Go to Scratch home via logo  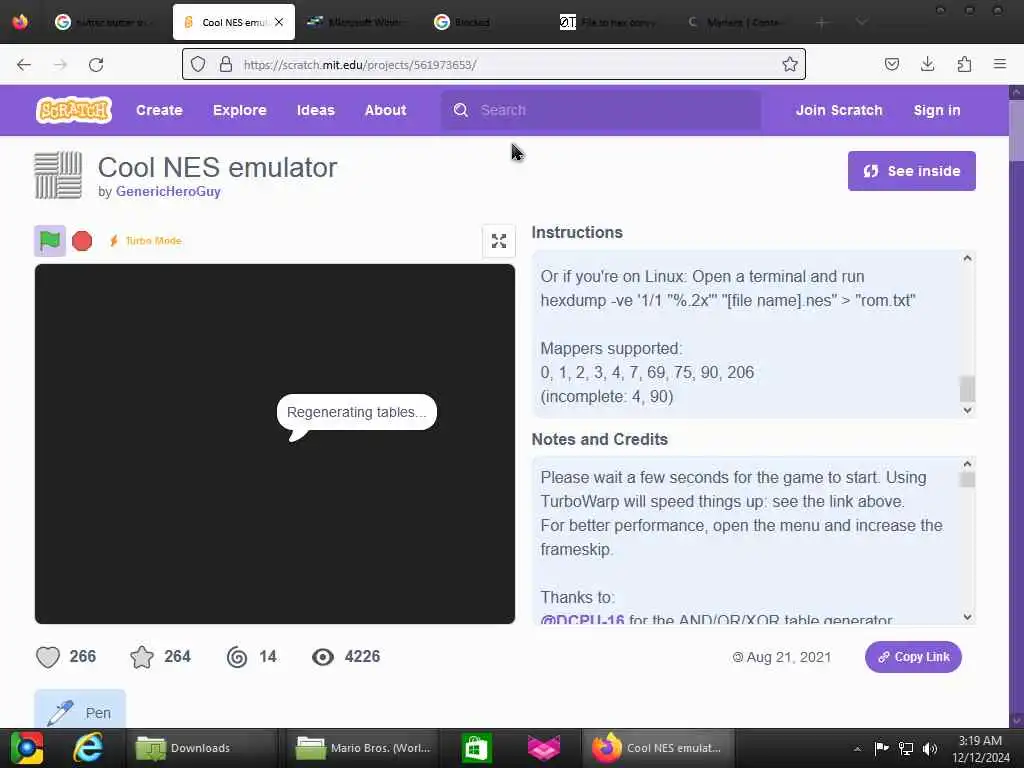point(74,110)
